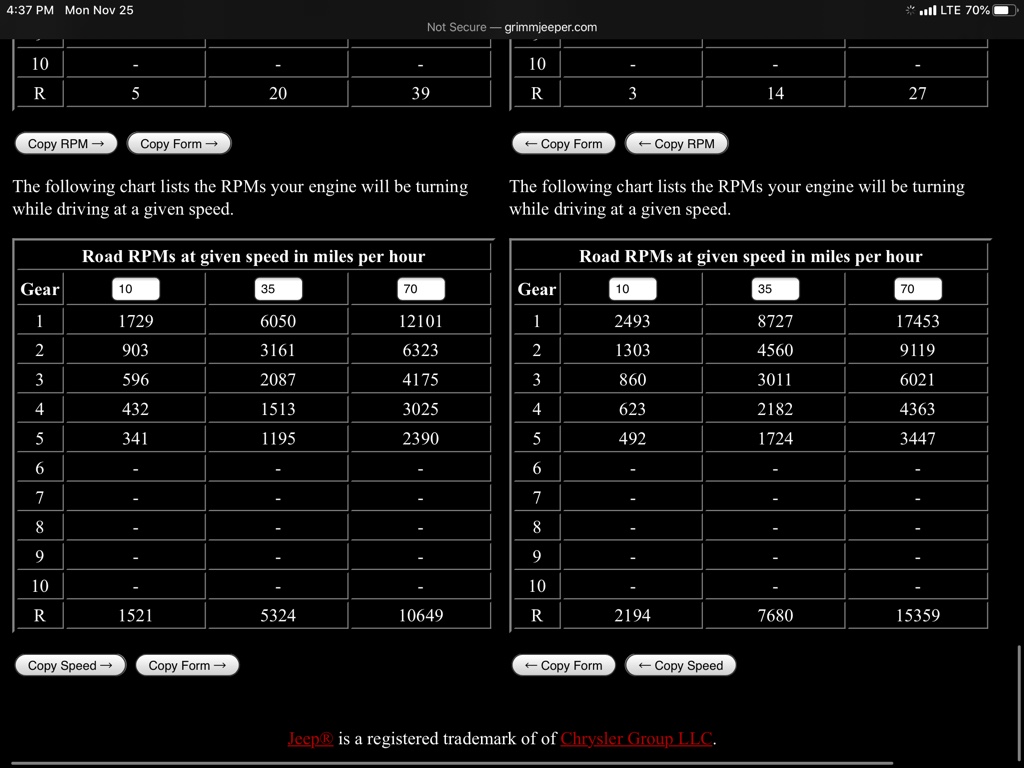Focus the 70 mph field in right table
1024x768 pixels.
click(917, 289)
